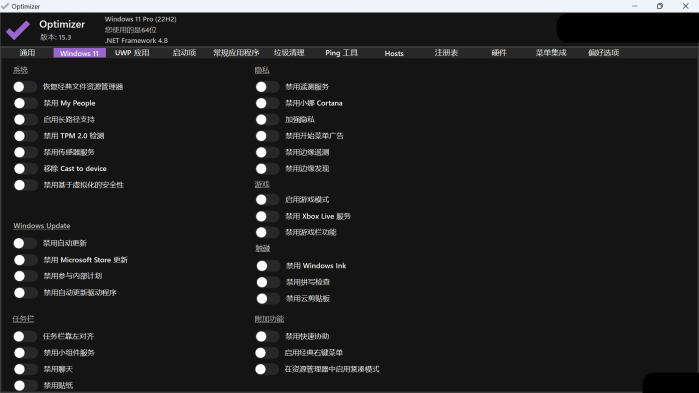This screenshot has width=699, height=393.
Task: Toggle 禁用开始菜单广告 switch
Action: [267, 136]
